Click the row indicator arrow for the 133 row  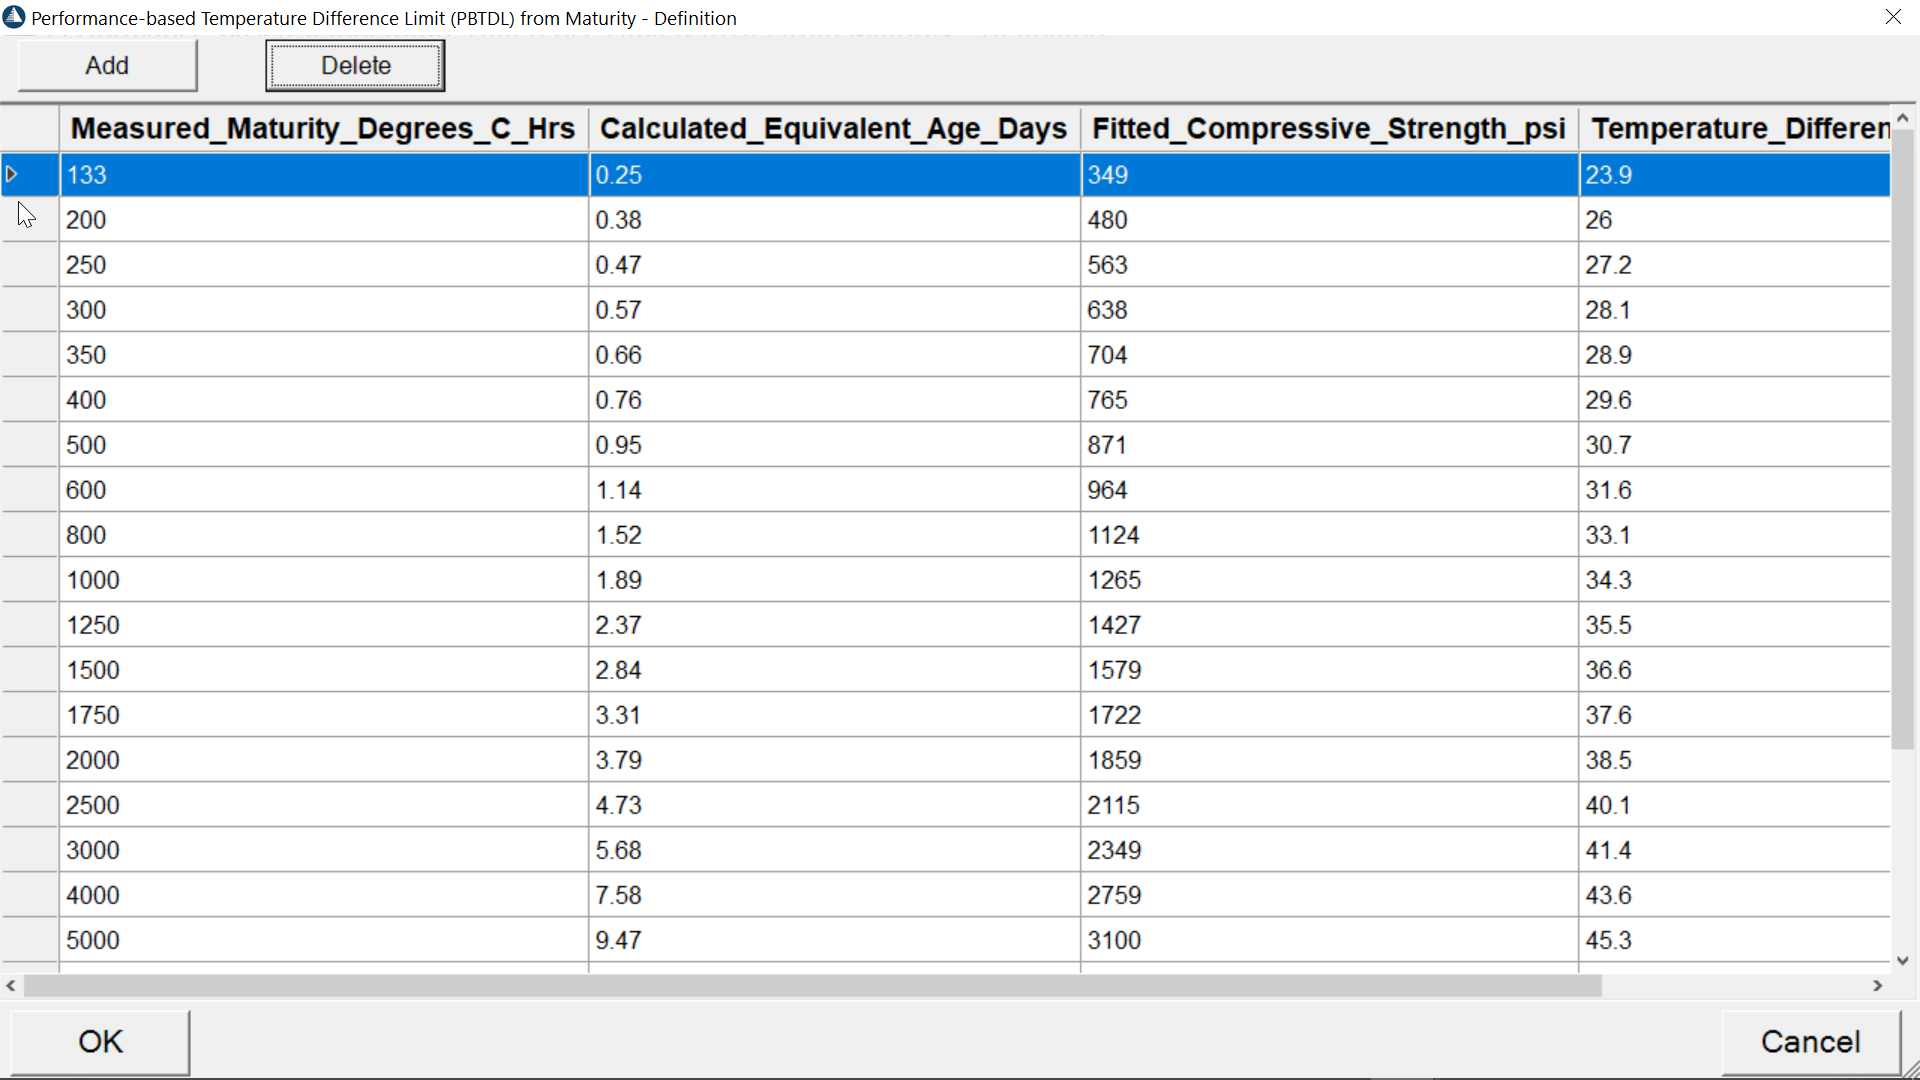(x=12, y=175)
